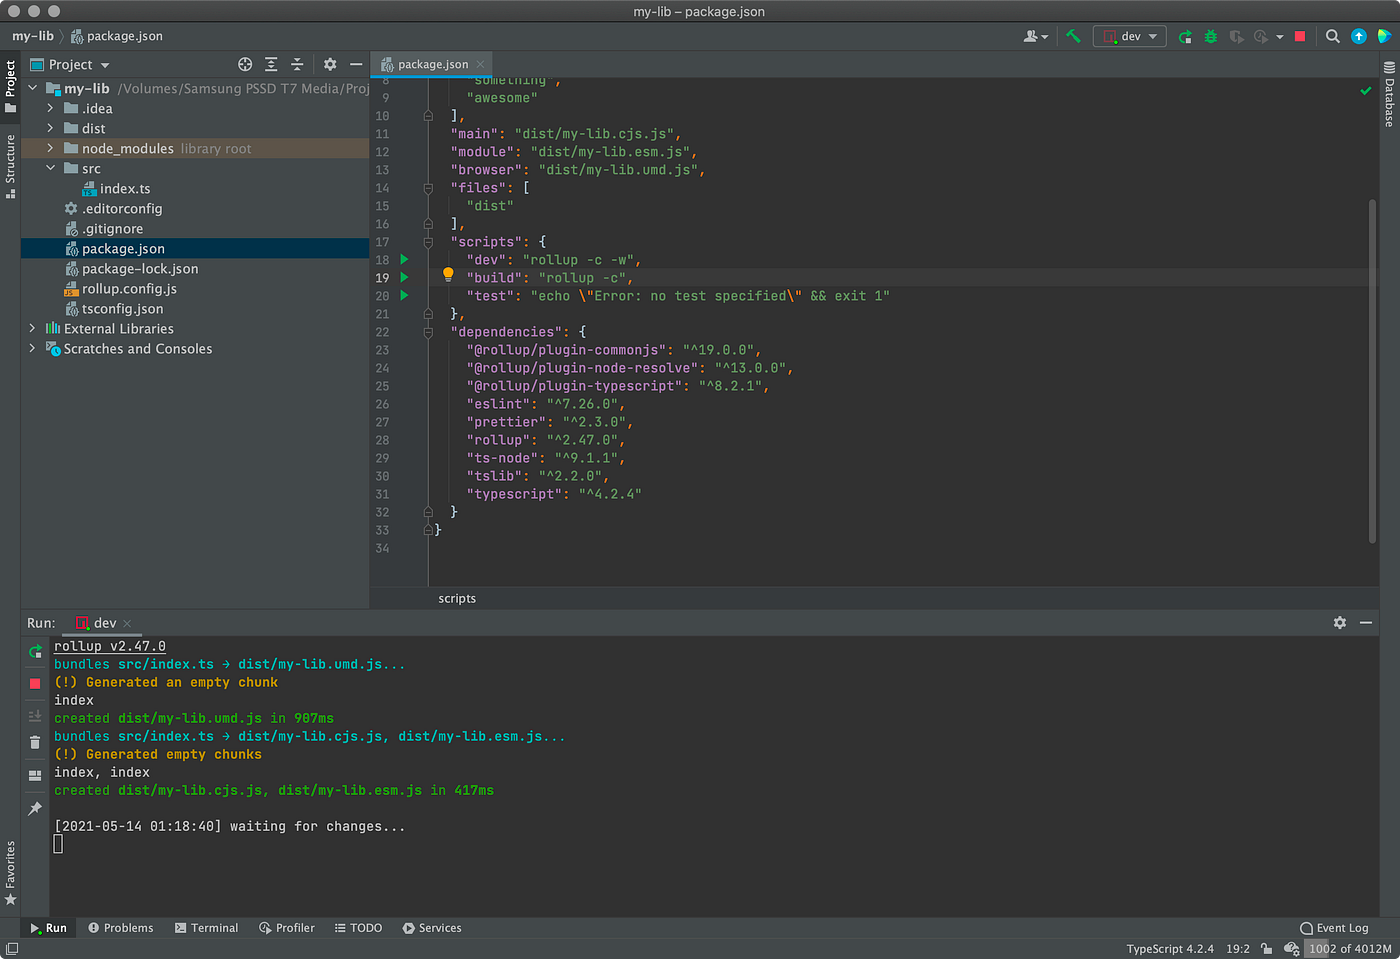Click the green build hammer icon
The image size is (1400, 959).
pyautogui.click(x=1073, y=36)
